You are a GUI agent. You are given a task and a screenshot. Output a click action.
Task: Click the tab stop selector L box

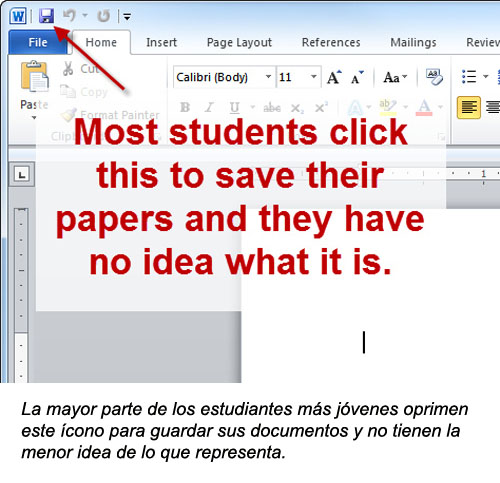(x=22, y=175)
